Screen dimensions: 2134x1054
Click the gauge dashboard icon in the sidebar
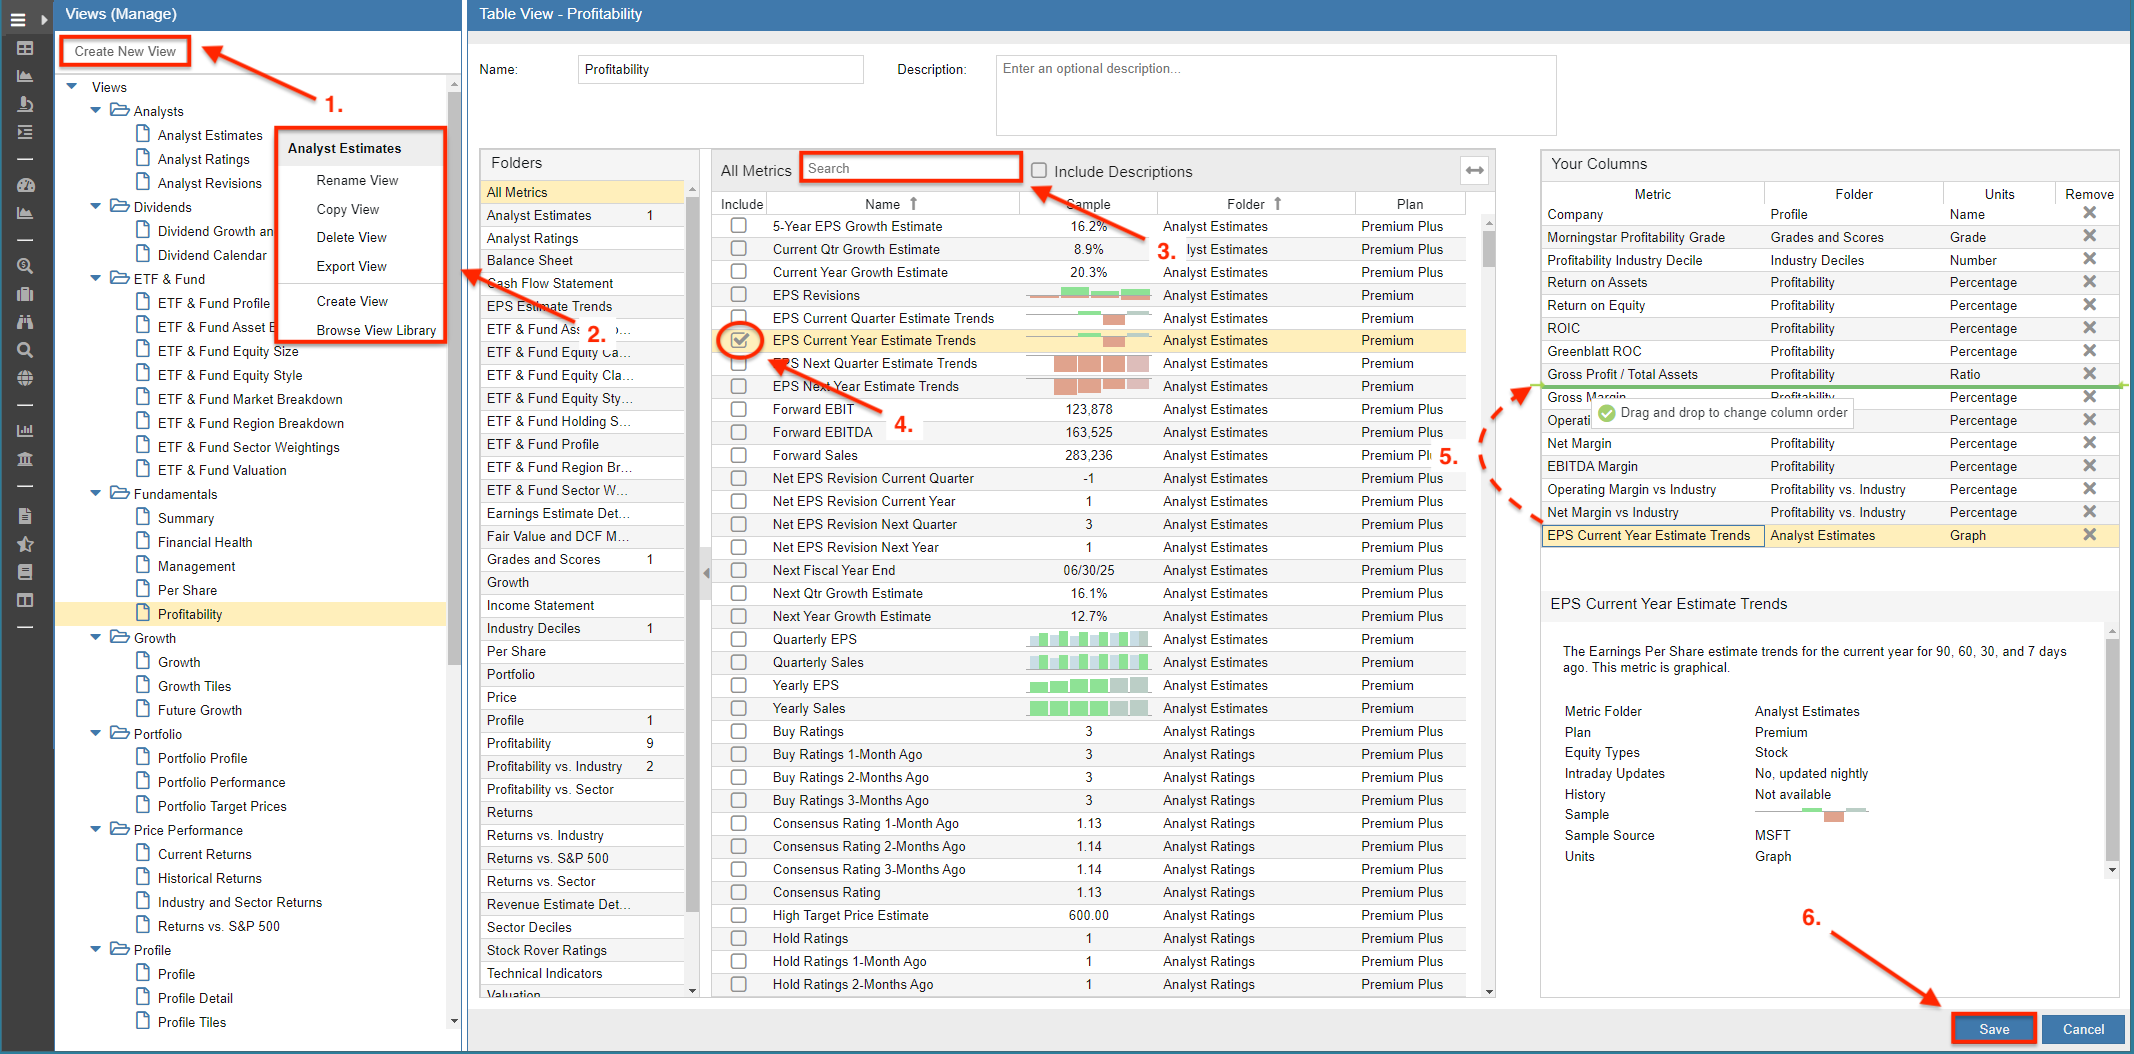pyautogui.click(x=25, y=185)
